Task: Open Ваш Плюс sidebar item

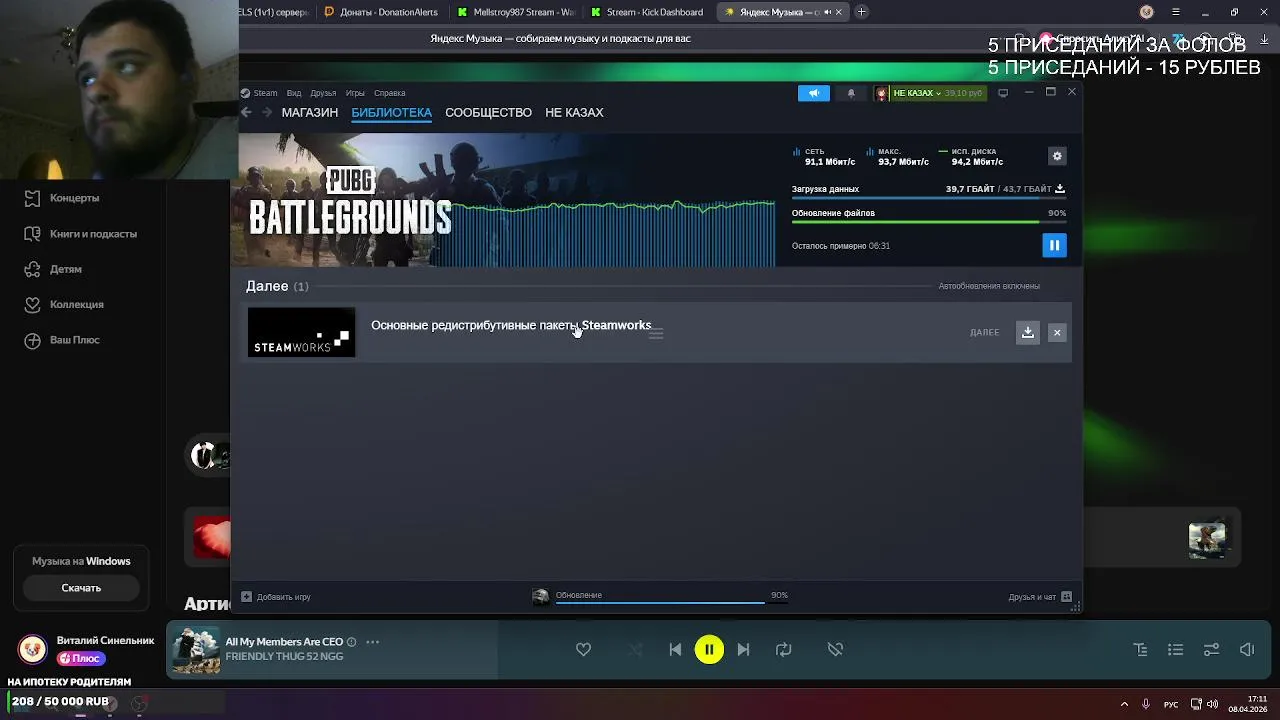Action: pyautogui.click(x=62, y=340)
